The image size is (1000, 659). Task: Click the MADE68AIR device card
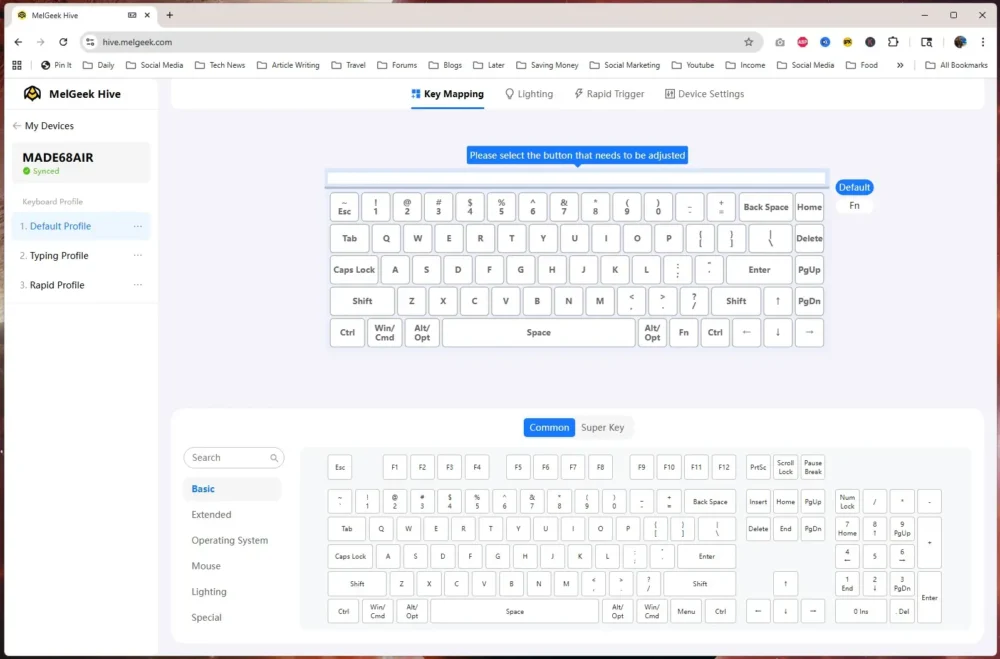coord(81,163)
